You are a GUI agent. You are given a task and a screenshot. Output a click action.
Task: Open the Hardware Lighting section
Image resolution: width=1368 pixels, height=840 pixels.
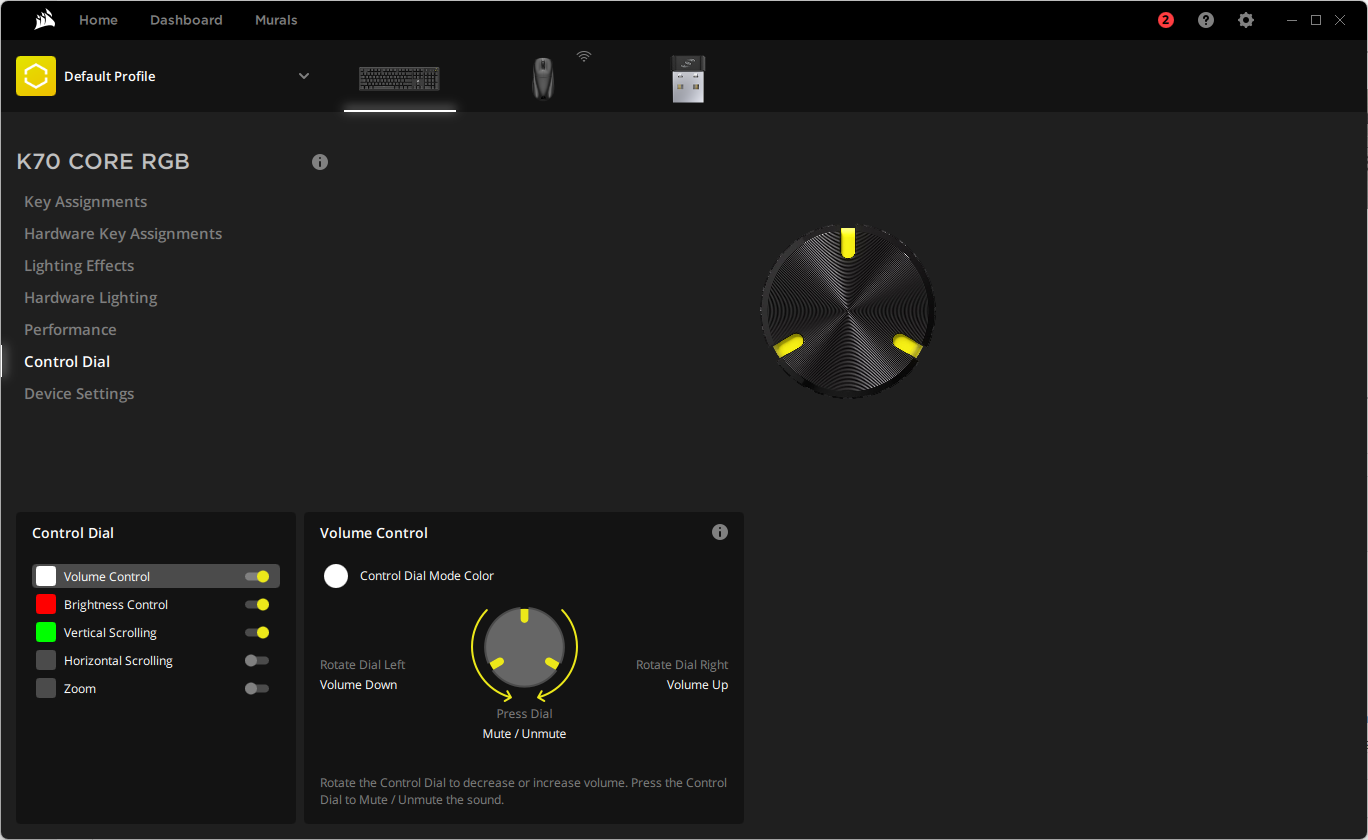[91, 298]
